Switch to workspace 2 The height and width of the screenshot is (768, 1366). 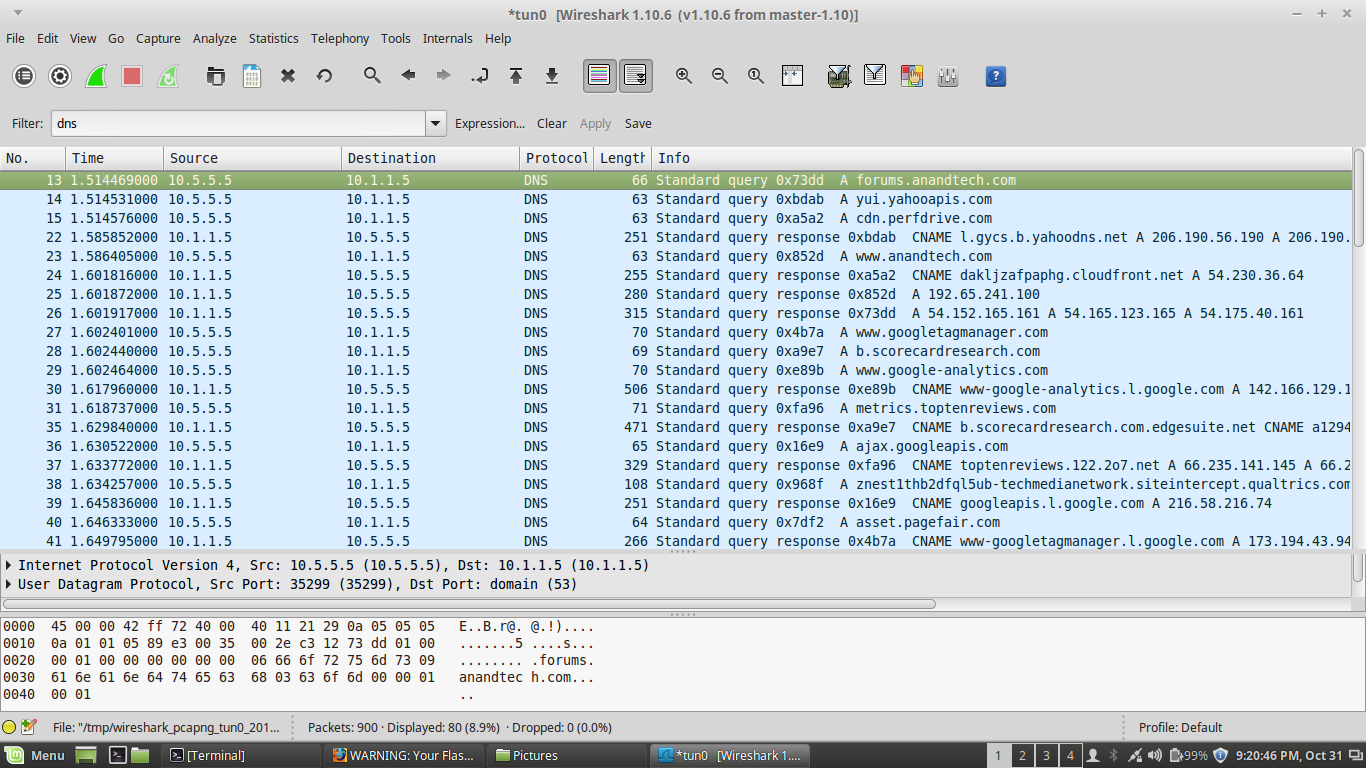click(x=1021, y=755)
